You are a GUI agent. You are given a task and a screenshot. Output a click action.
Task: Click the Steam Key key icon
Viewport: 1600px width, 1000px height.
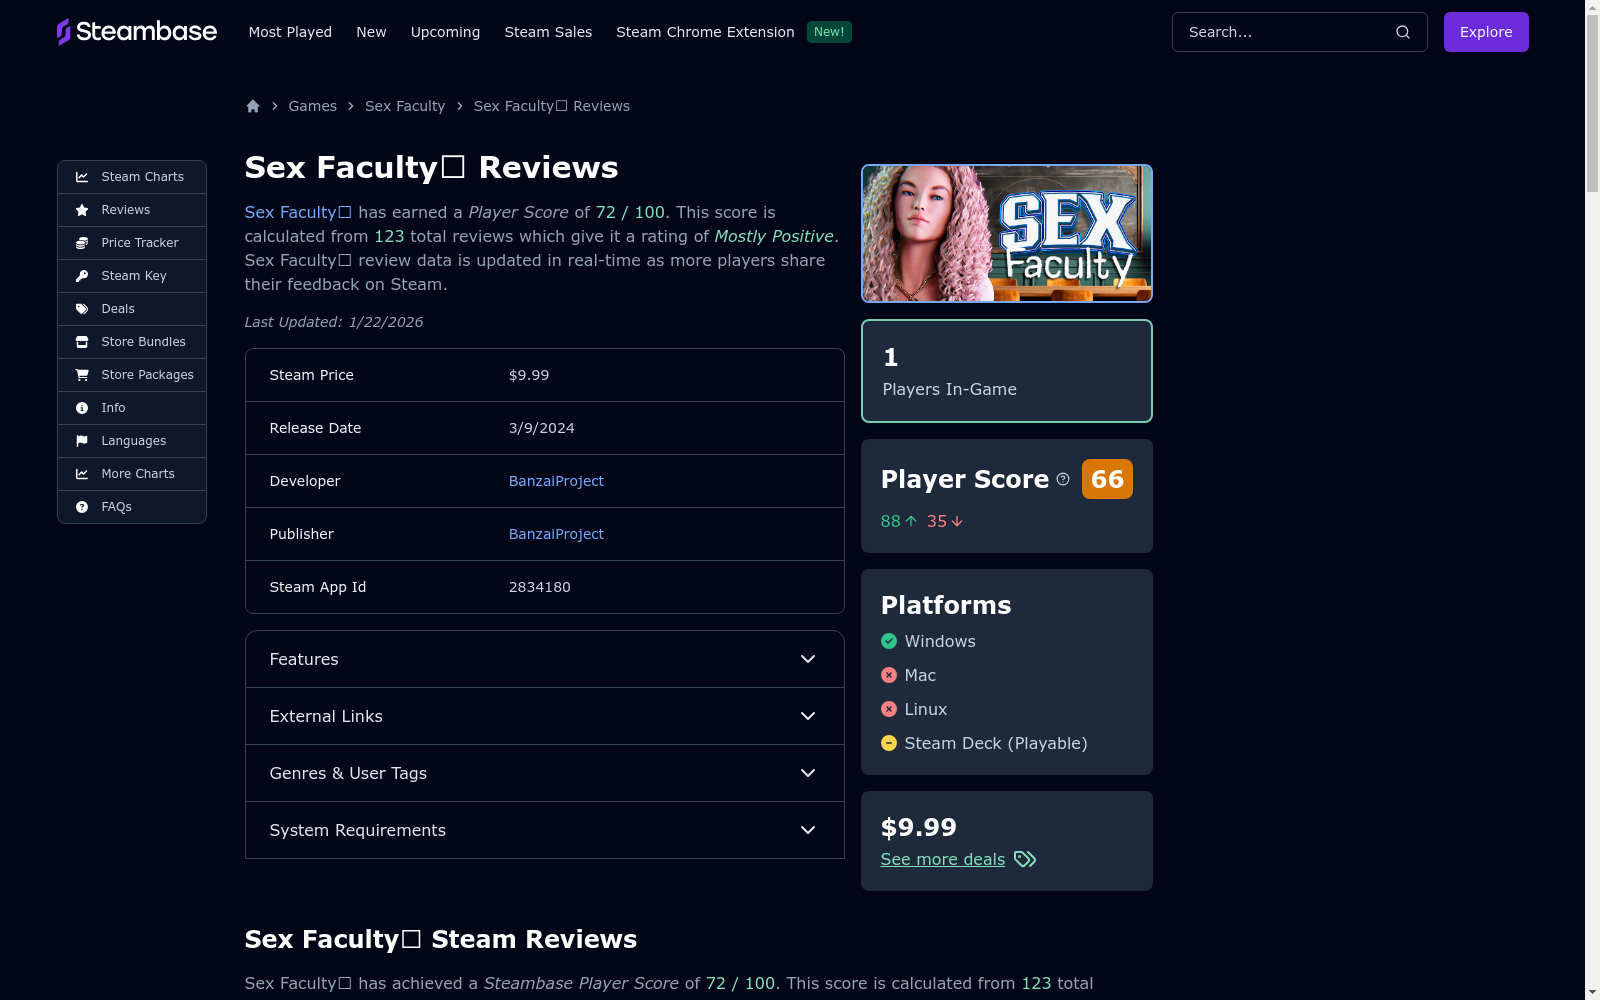pyautogui.click(x=82, y=276)
